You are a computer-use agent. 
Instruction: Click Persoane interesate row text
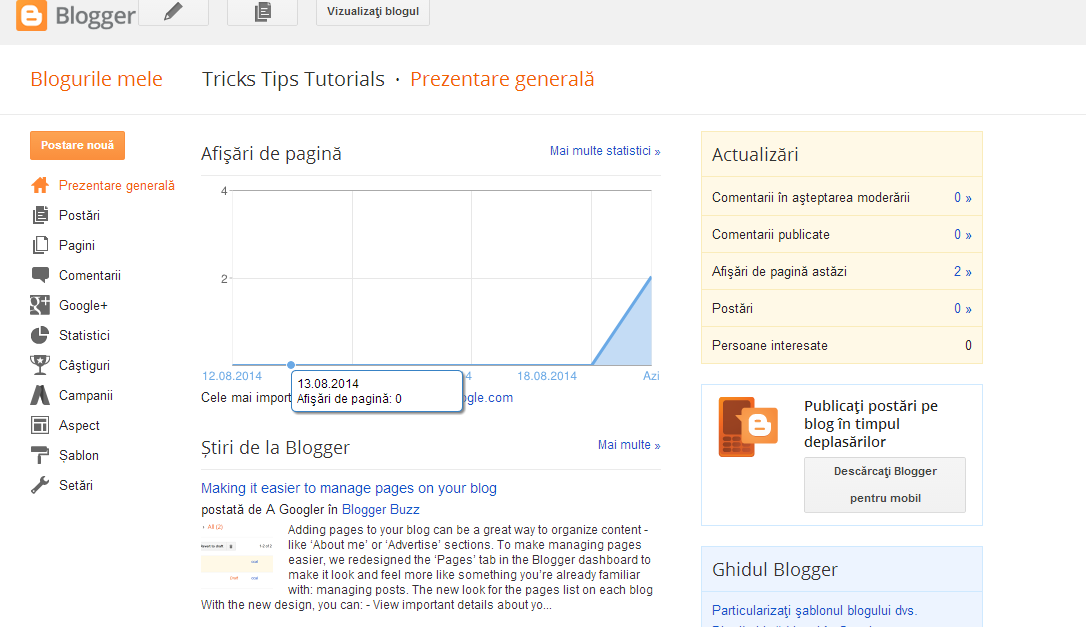(x=769, y=346)
